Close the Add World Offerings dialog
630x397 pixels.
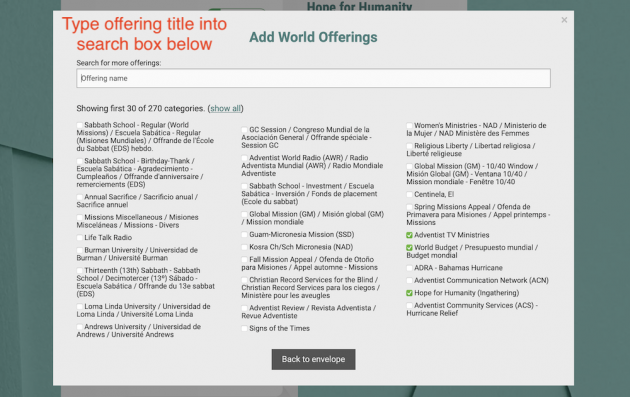(x=564, y=20)
